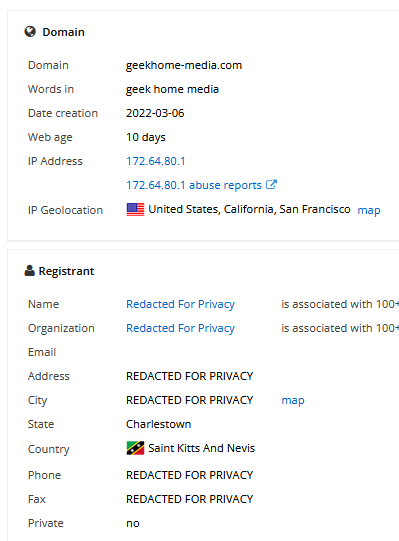Click the state value Charlestown

(x=158, y=424)
